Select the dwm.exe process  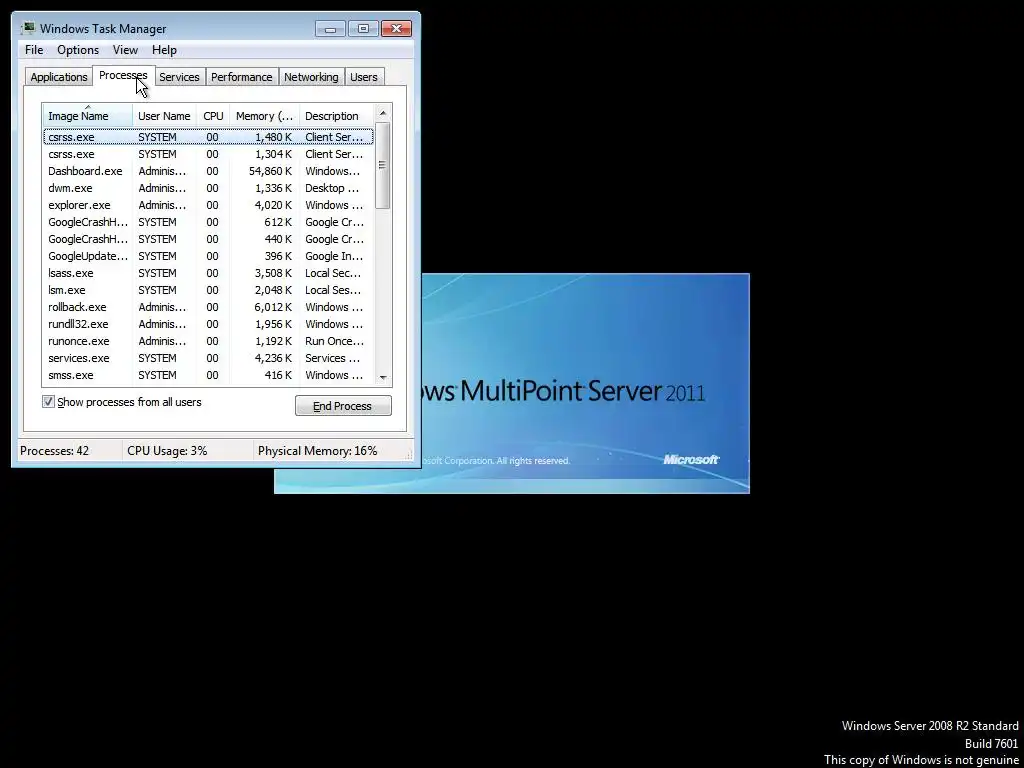click(x=208, y=188)
